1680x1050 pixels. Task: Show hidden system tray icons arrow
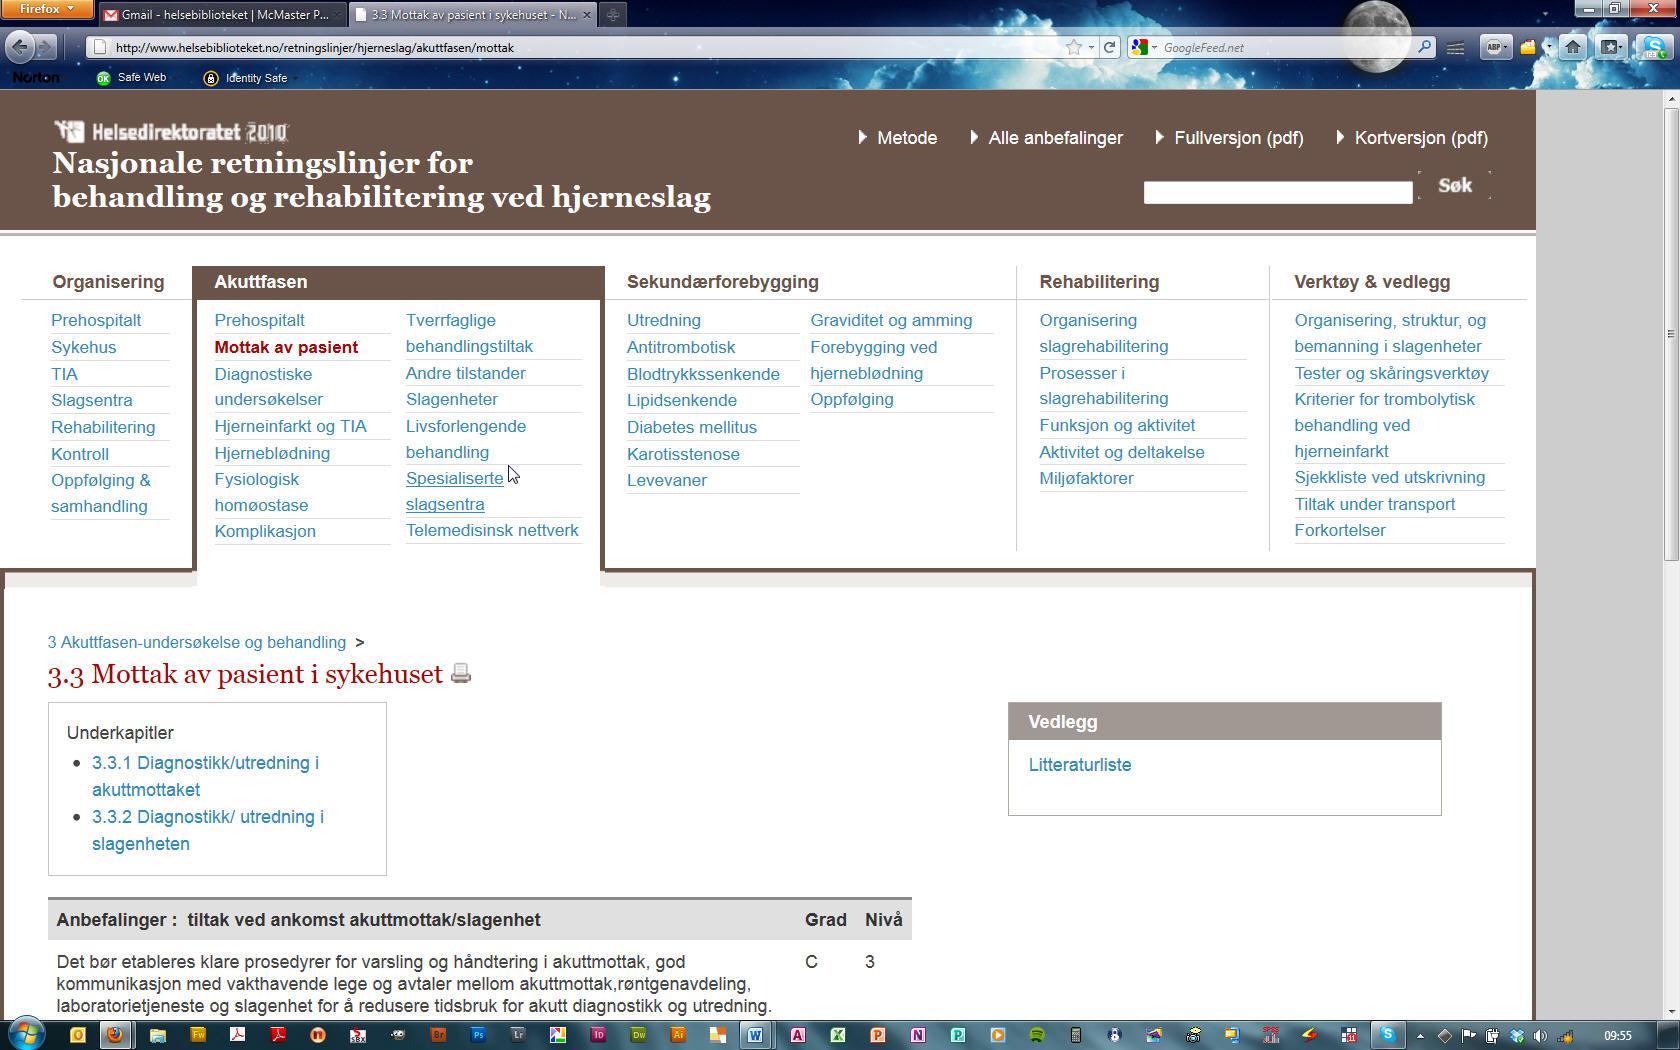1420,1036
